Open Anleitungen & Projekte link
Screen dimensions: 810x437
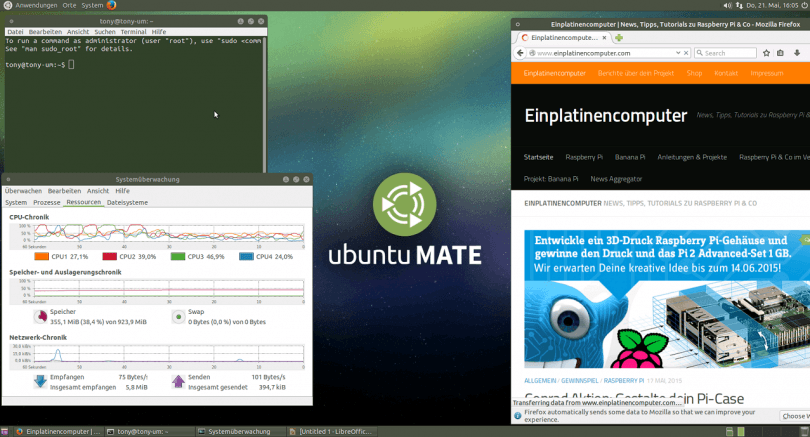(x=692, y=157)
